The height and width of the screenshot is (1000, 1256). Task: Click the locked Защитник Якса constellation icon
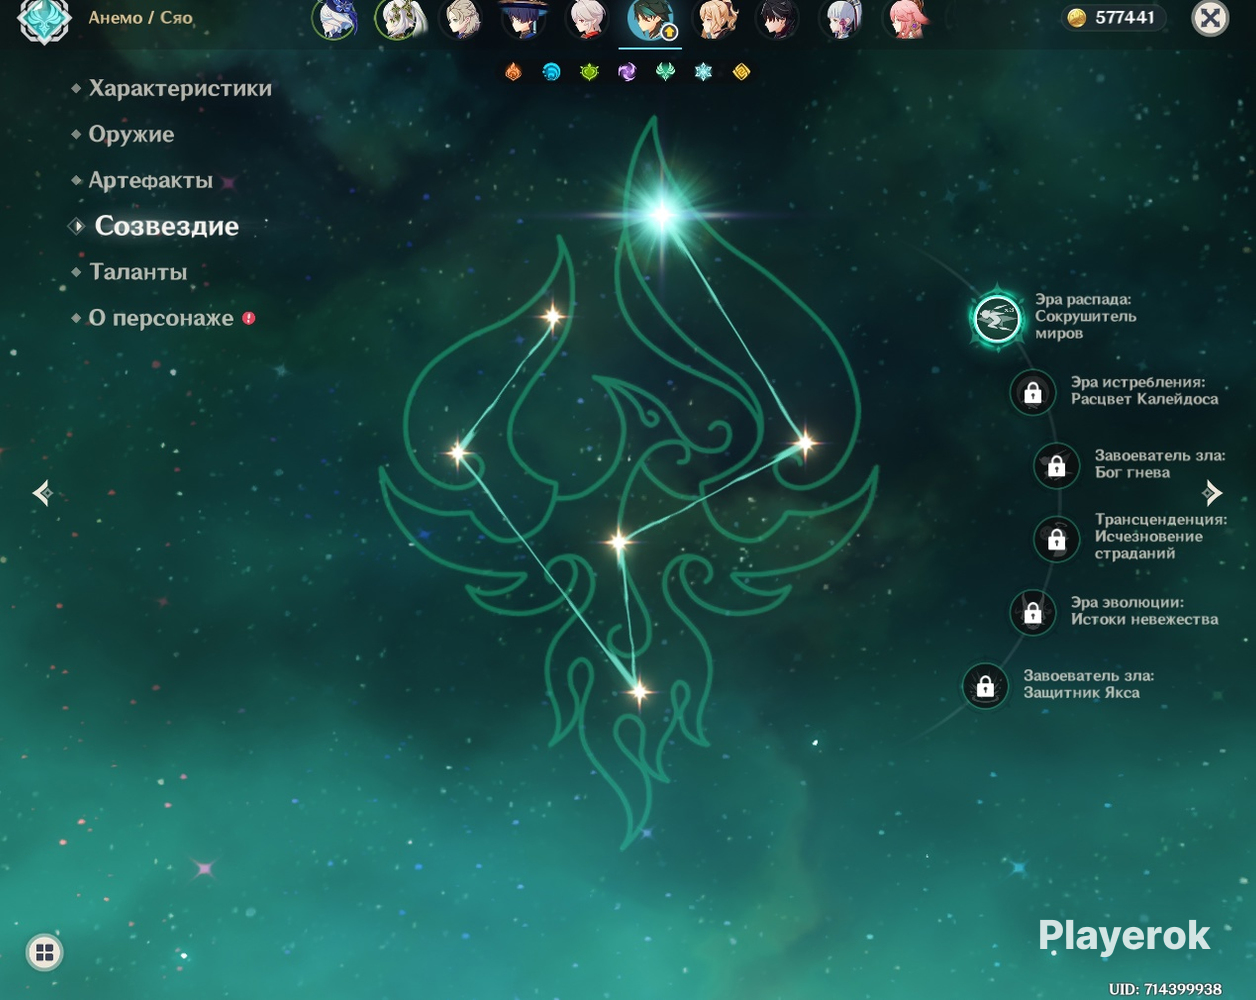point(985,686)
